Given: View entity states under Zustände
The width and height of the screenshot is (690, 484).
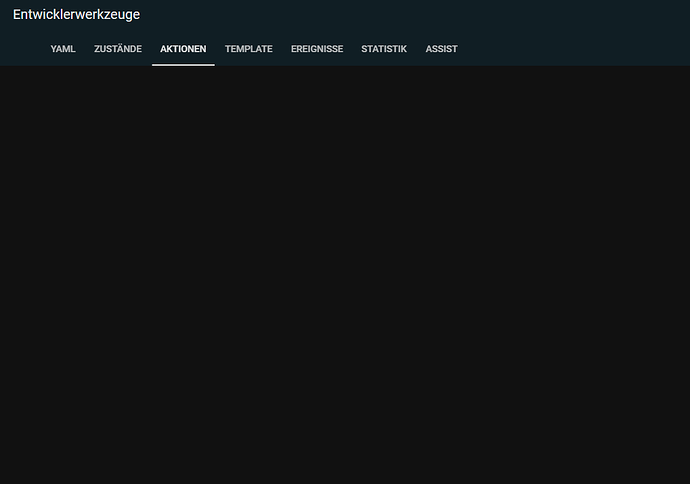Looking at the screenshot, I should 118,49.
